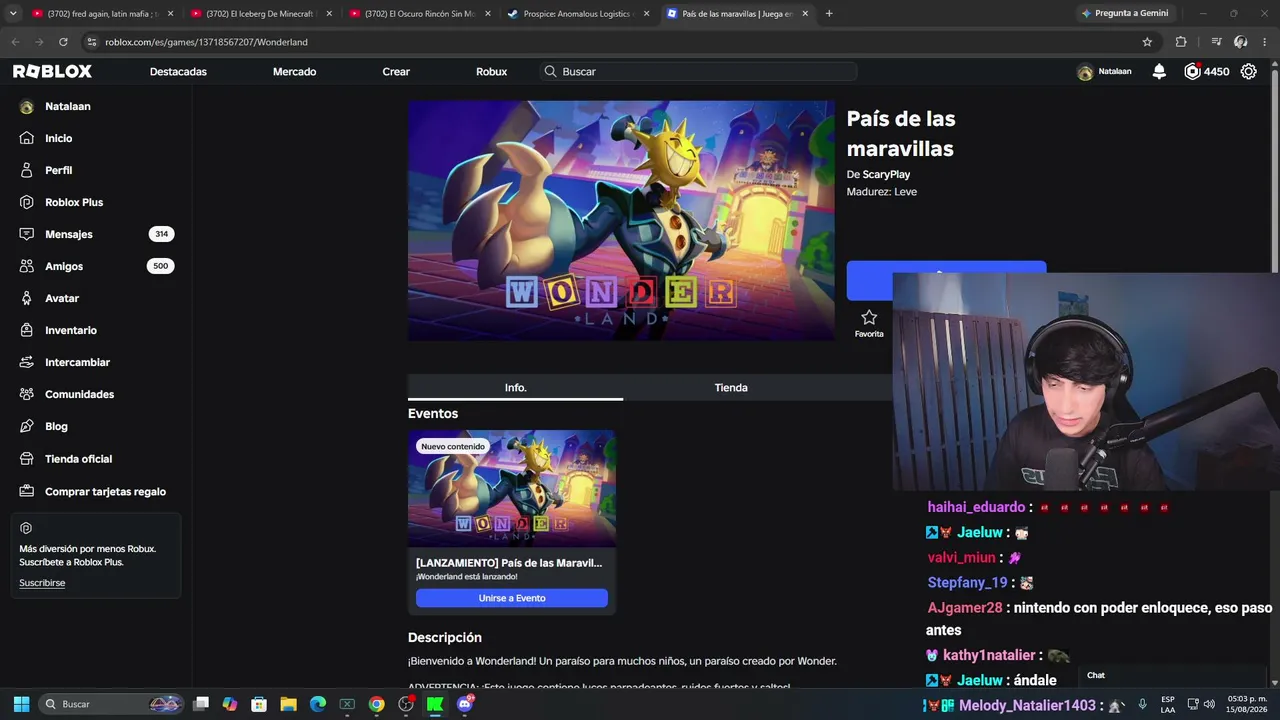Click the Intercambiar icon in sidebar
Viewport: 1280px width, 720px height.
click(27, 362)
